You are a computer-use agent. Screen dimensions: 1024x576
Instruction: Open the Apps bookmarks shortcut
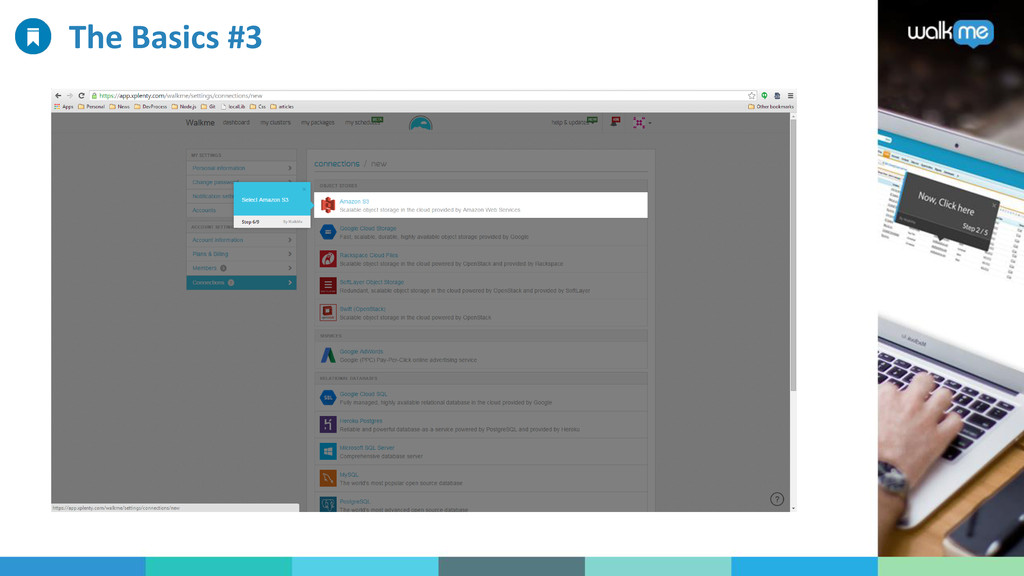[x=64, y=106]
